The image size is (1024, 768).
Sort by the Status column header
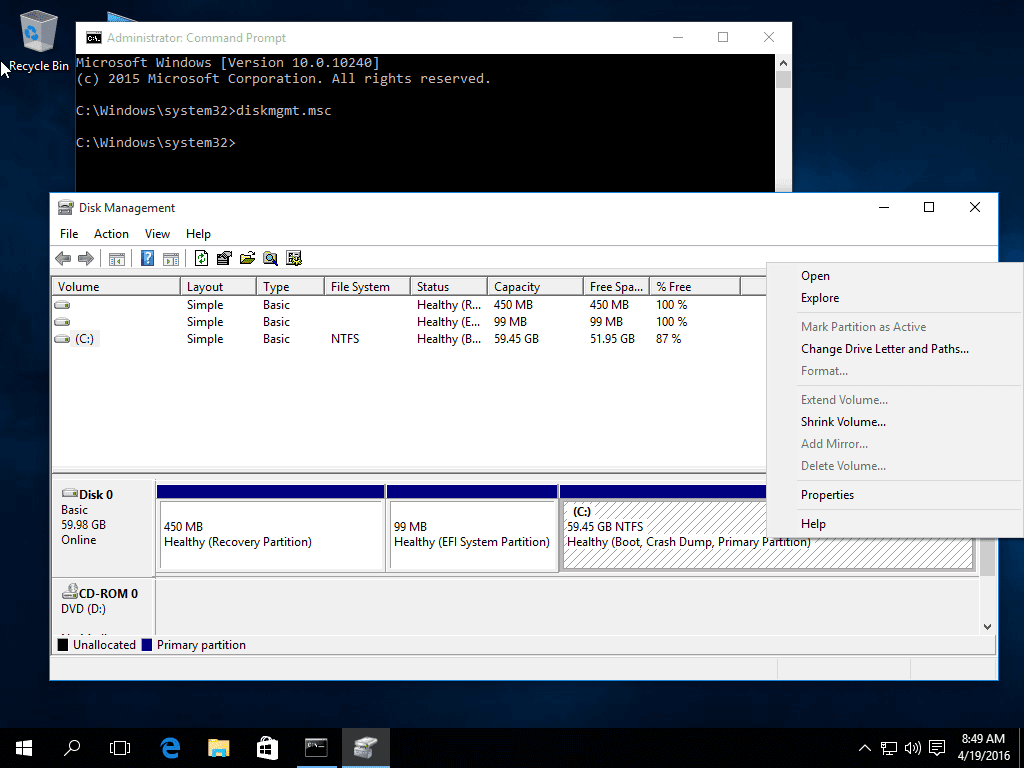(449, 287)
